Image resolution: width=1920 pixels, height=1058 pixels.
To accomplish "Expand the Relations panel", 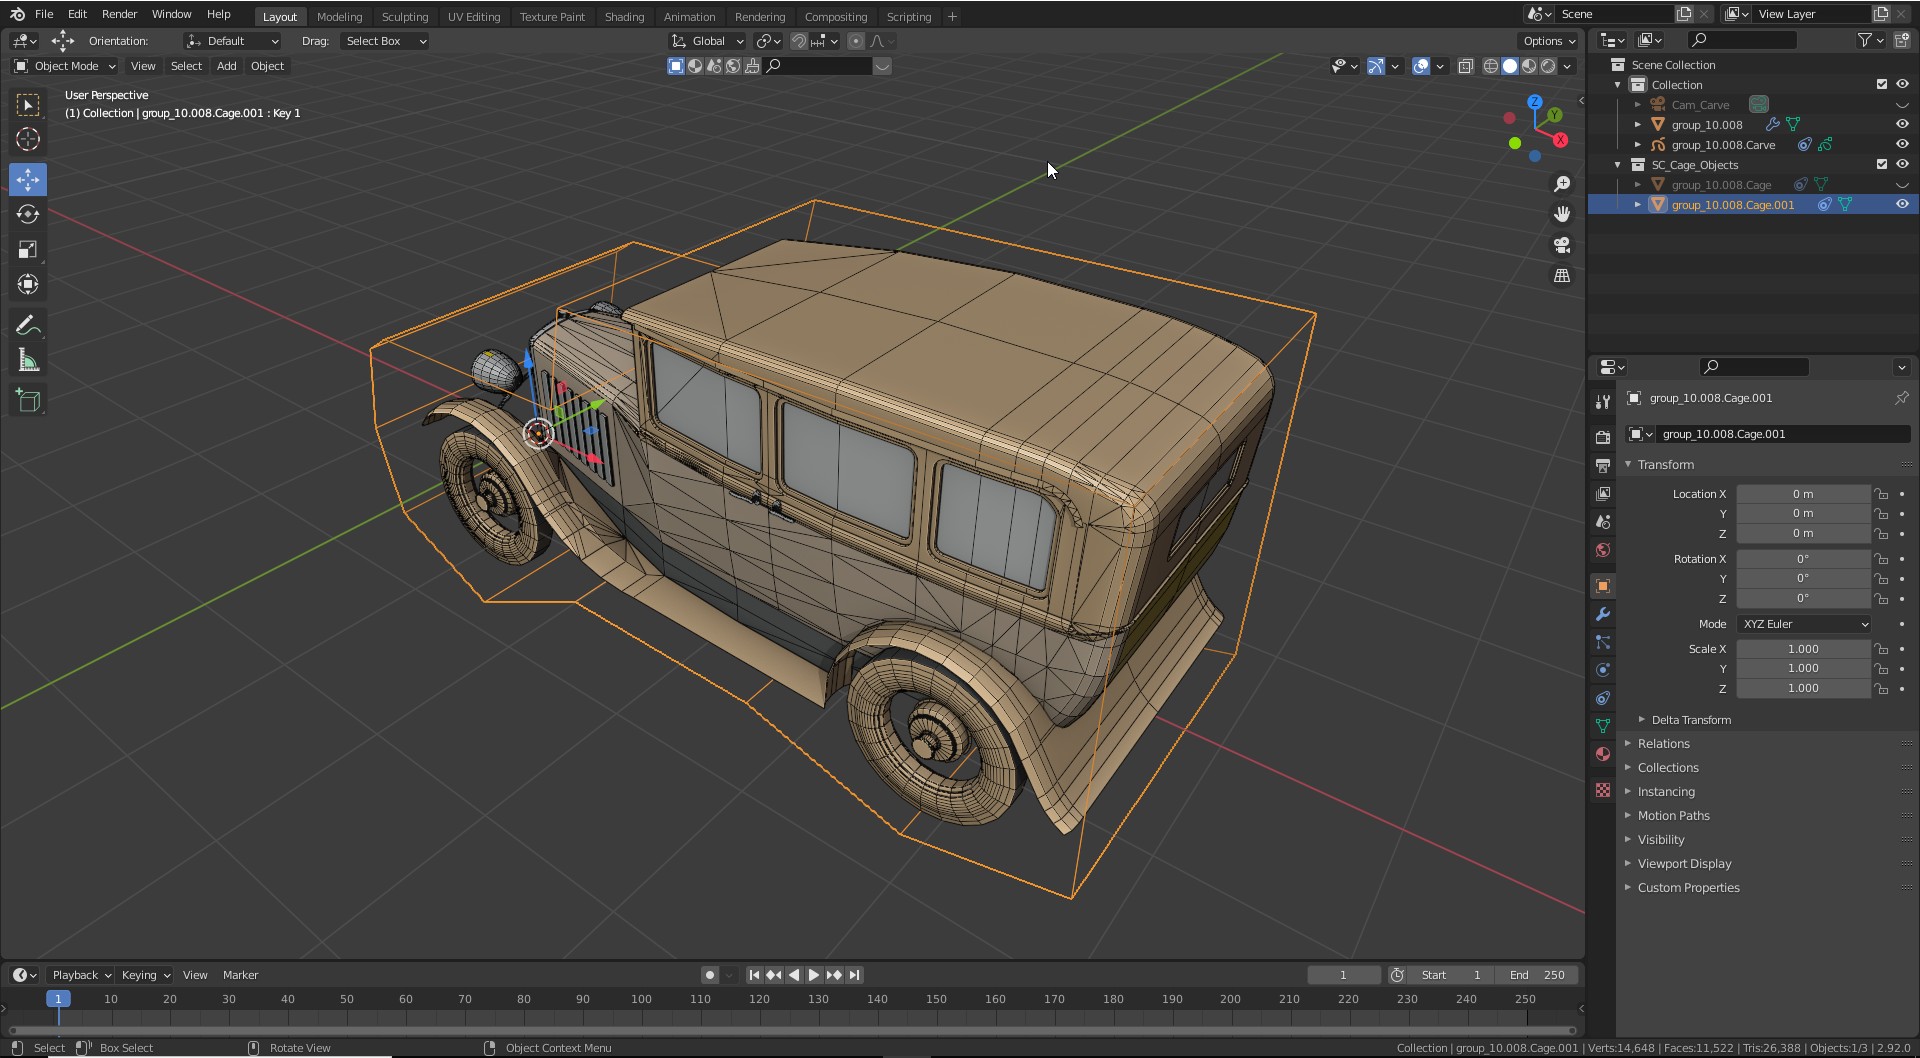I will click(x=1663, y=744).
